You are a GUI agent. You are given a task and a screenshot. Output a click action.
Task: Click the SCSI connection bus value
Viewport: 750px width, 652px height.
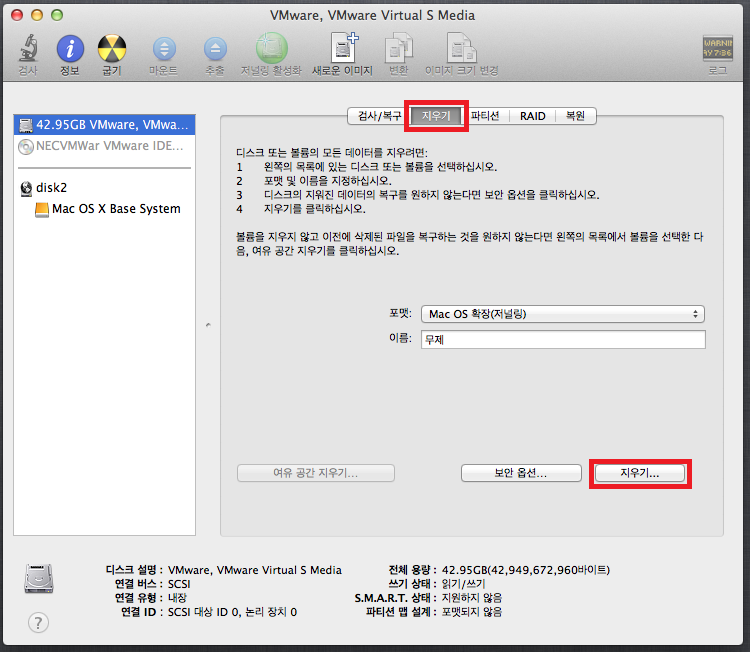click(179, 584)
